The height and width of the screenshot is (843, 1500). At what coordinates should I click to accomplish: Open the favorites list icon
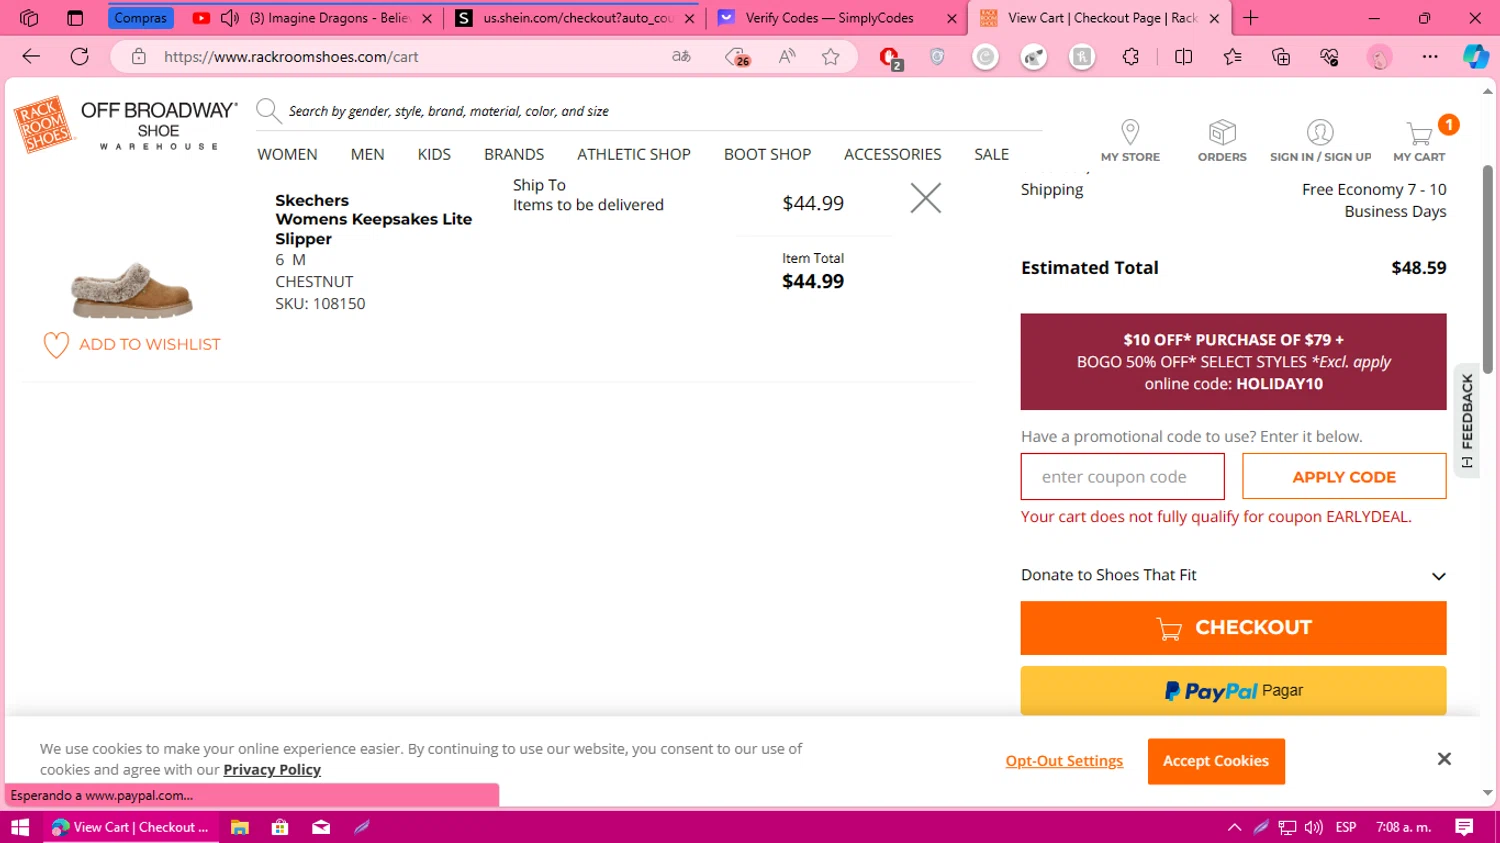tap(1233, 57)
